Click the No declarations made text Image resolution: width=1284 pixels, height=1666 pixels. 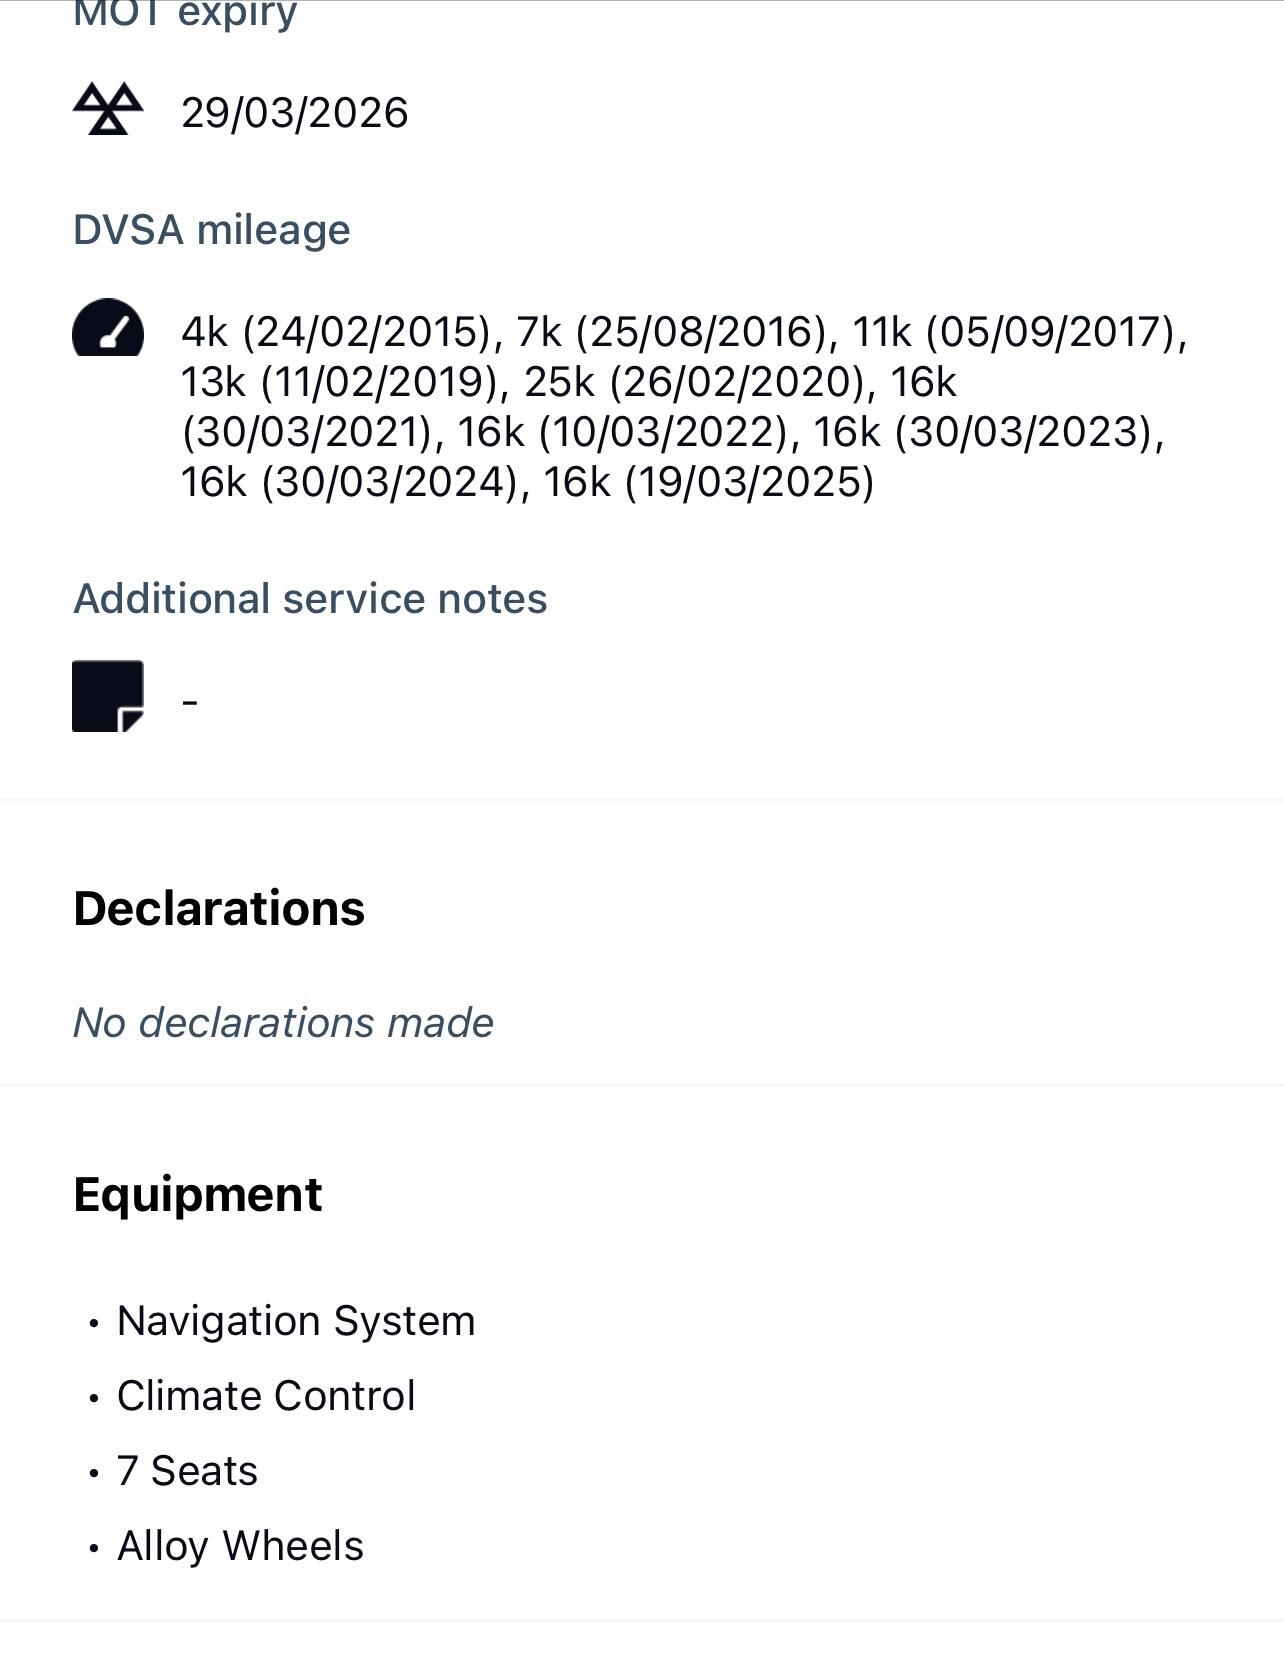click(x=283, y=1023)
